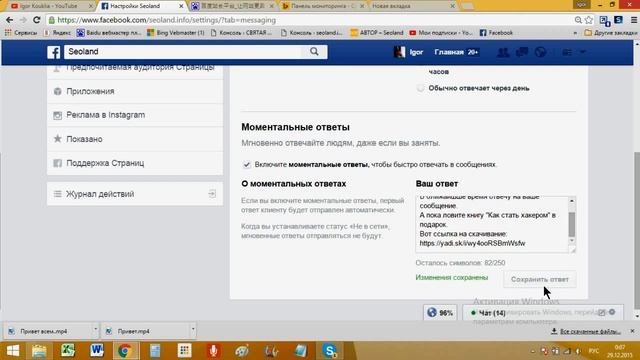Open Excel from taskbar
This screenshot has height=360, width=640.
click(x=68, y=351)
